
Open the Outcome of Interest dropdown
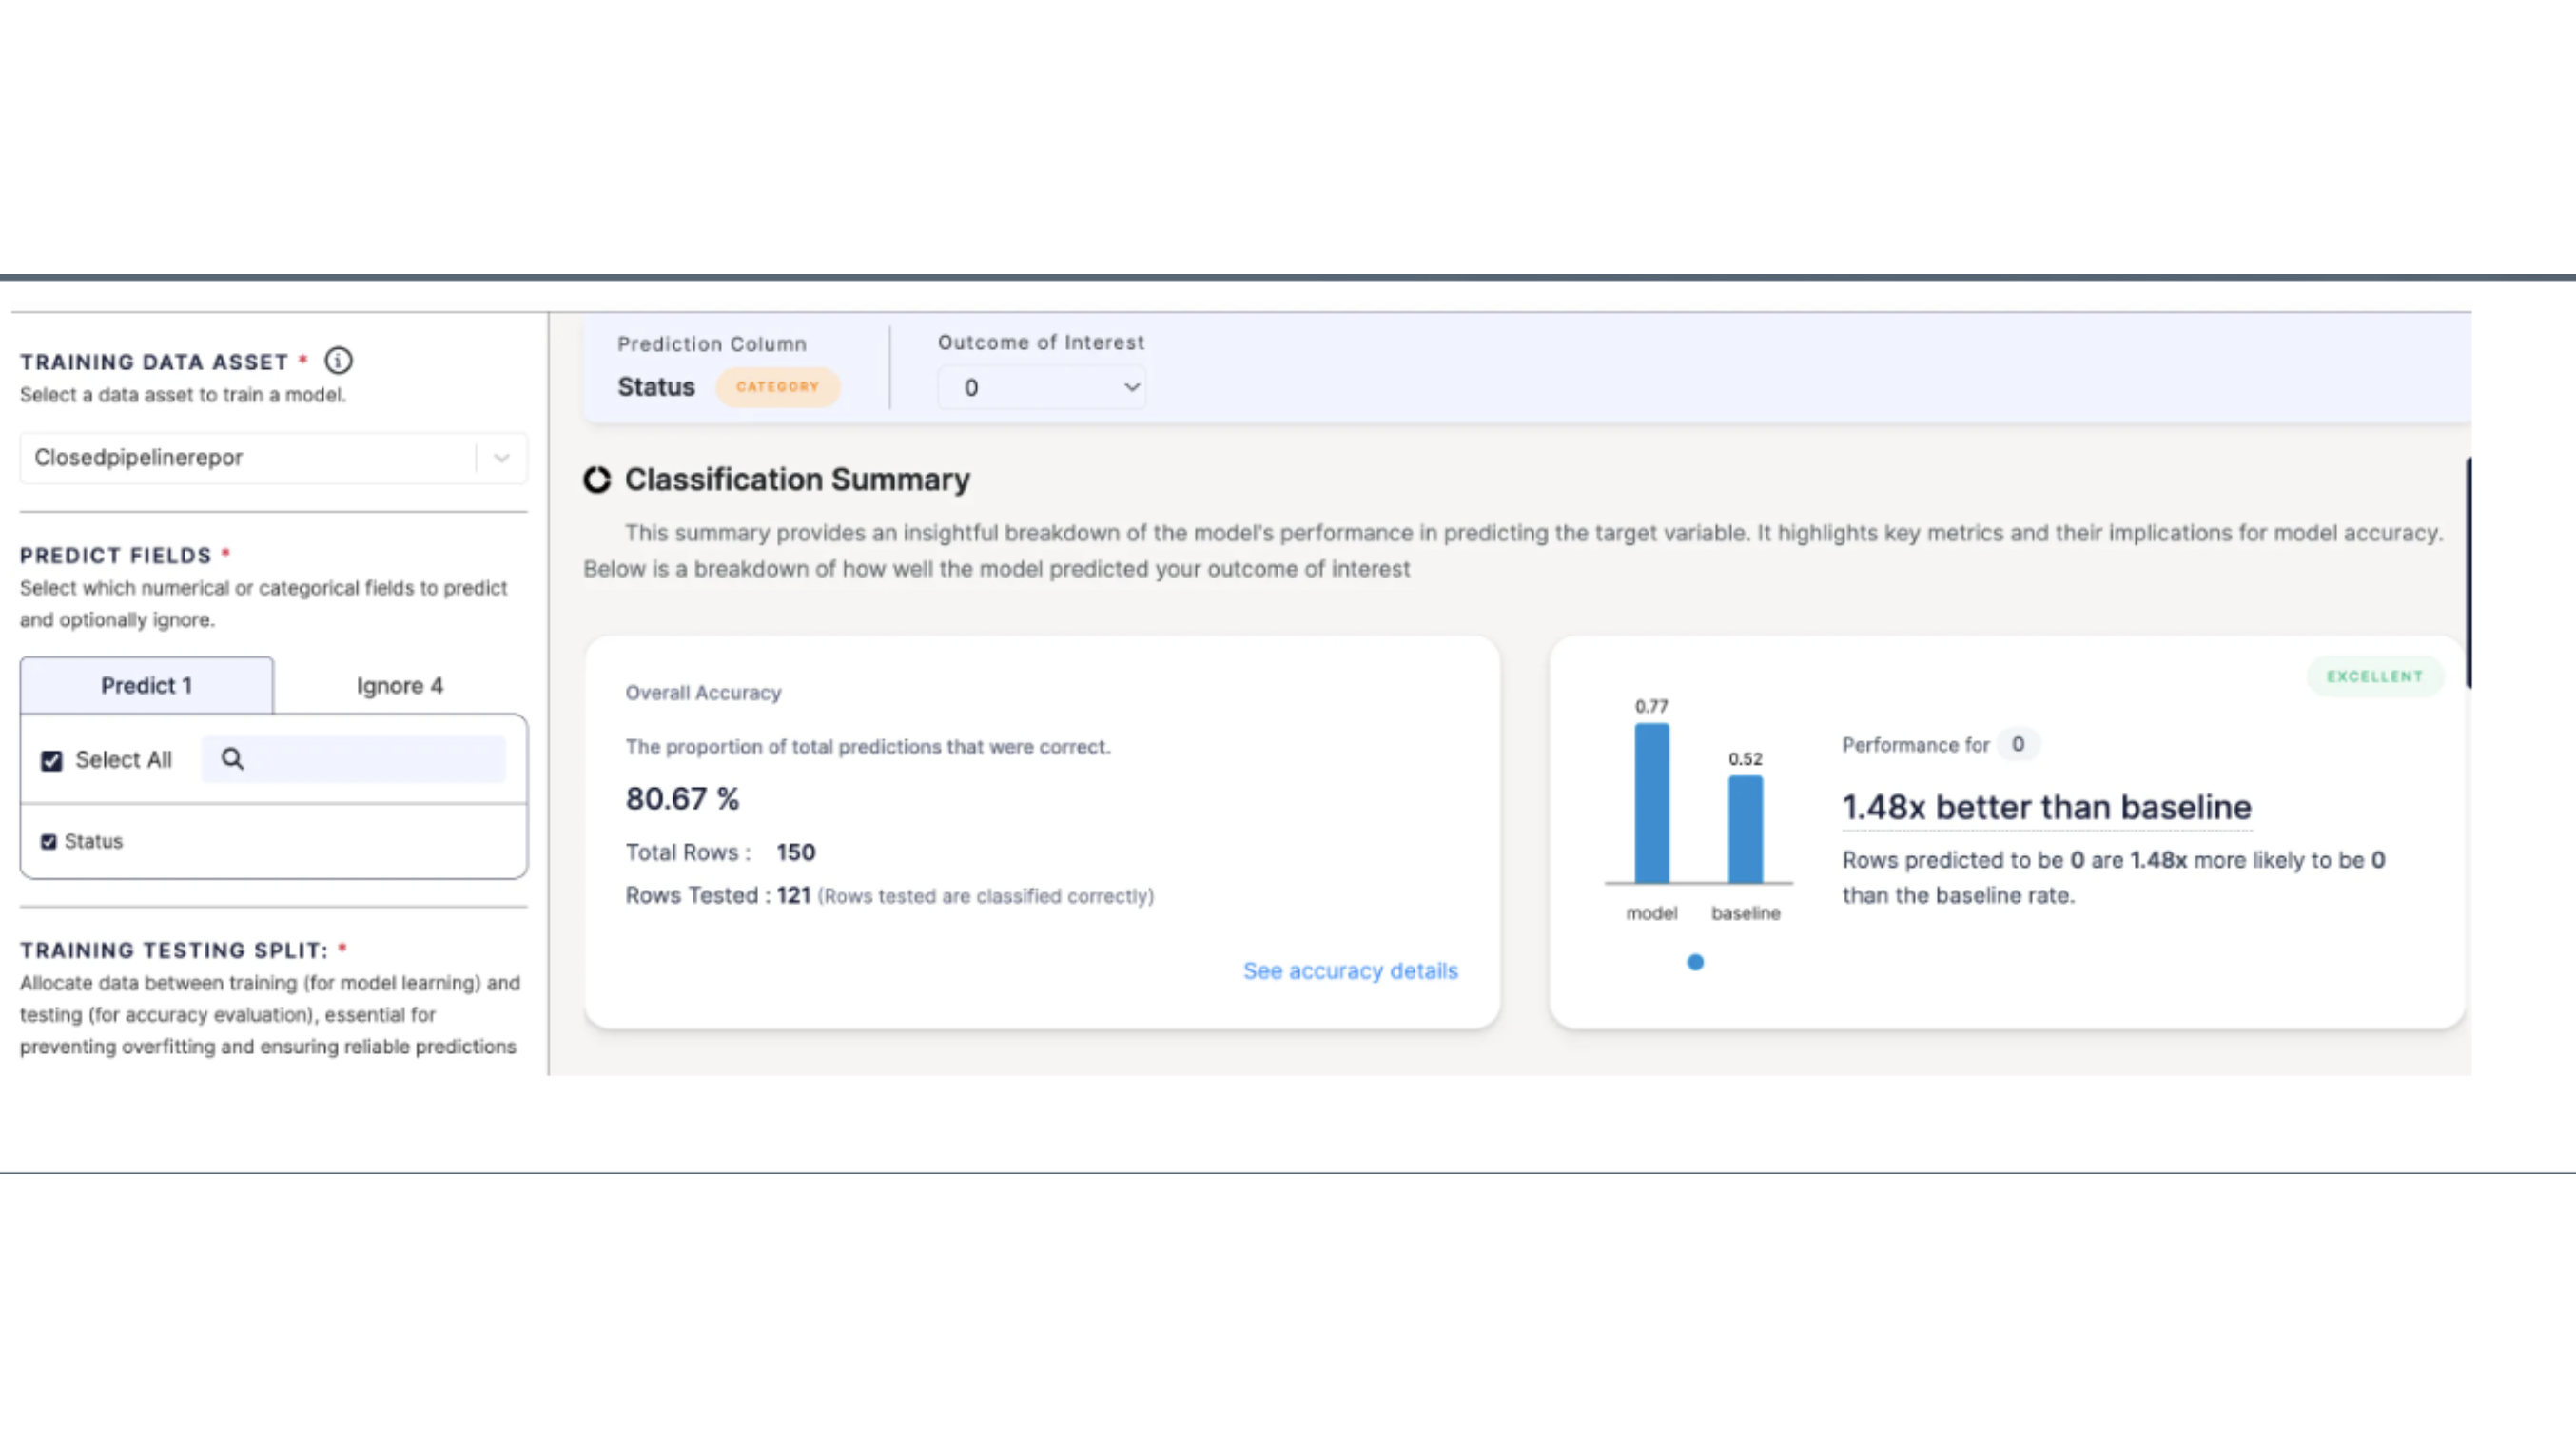pos(1041,388)
